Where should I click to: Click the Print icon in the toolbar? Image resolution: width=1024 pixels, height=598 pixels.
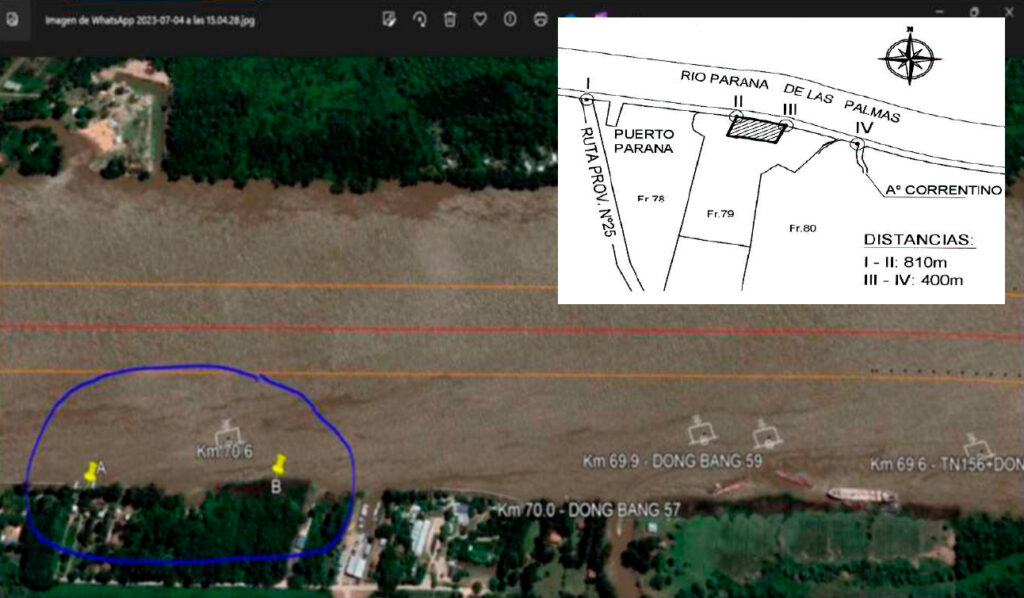tap(540, 19)
